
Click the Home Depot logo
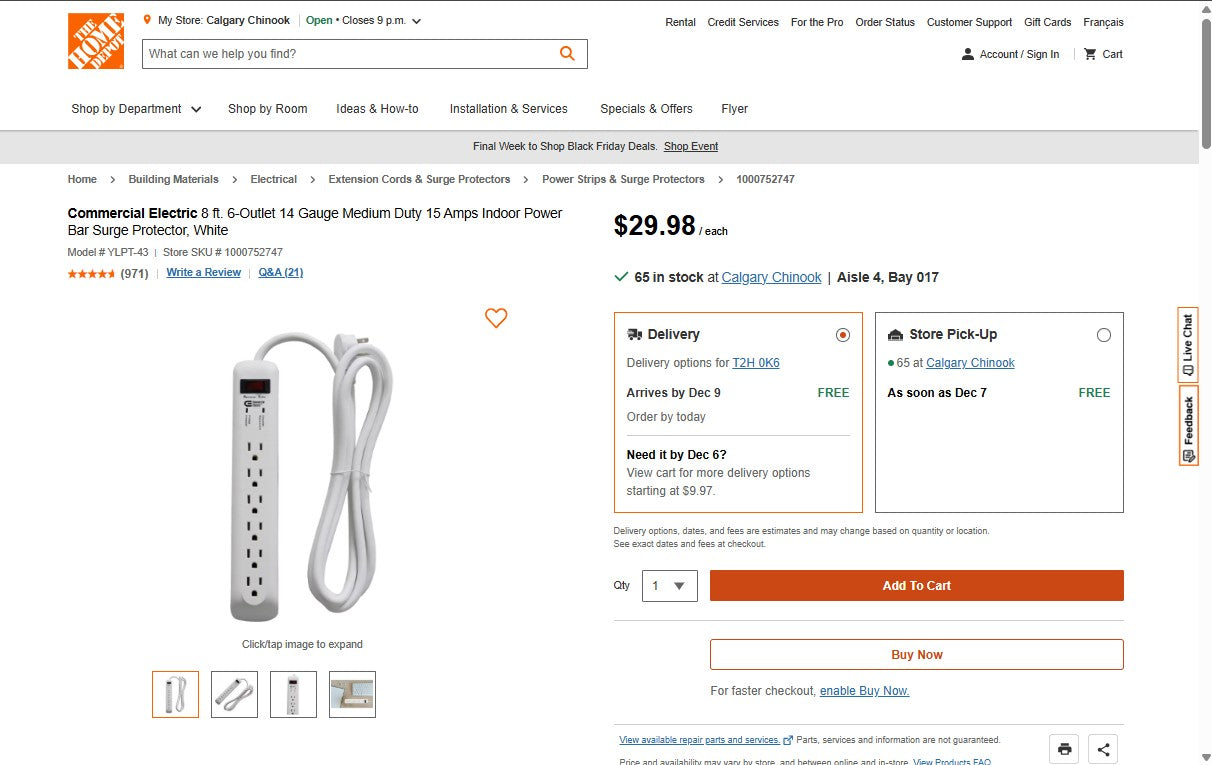[x=95, y=42]
